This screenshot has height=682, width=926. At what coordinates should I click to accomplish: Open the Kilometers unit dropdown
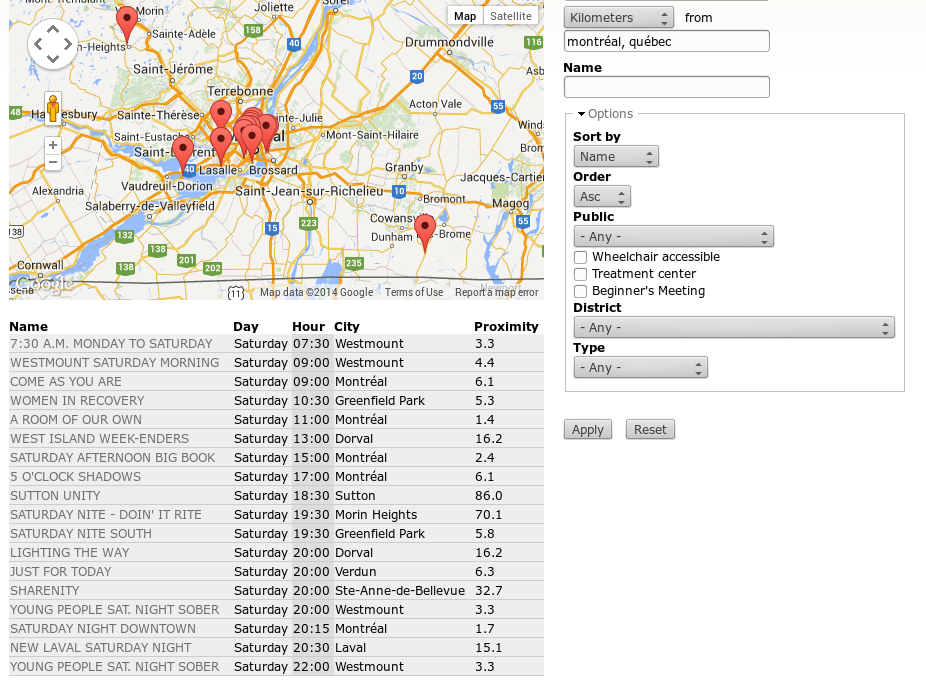619,18
